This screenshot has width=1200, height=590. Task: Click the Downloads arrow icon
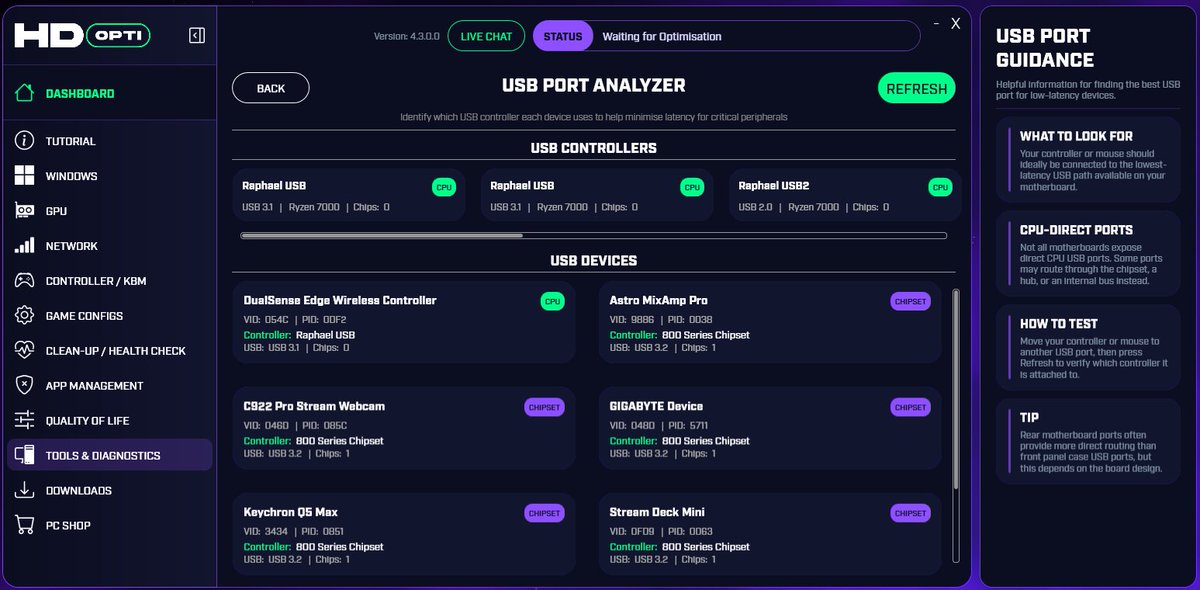click(x=25, y=490)
